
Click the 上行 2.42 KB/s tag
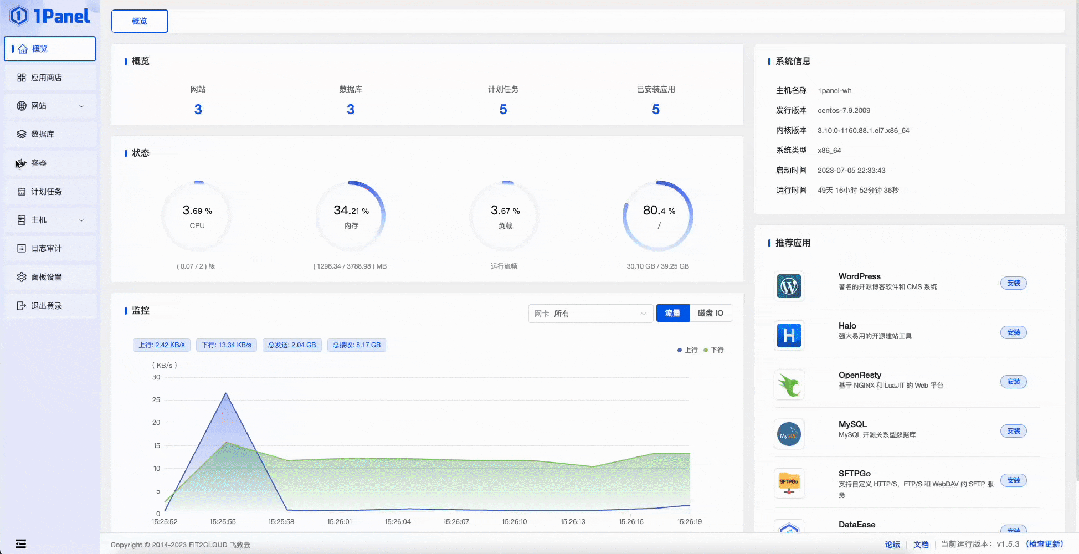point(162,345)
